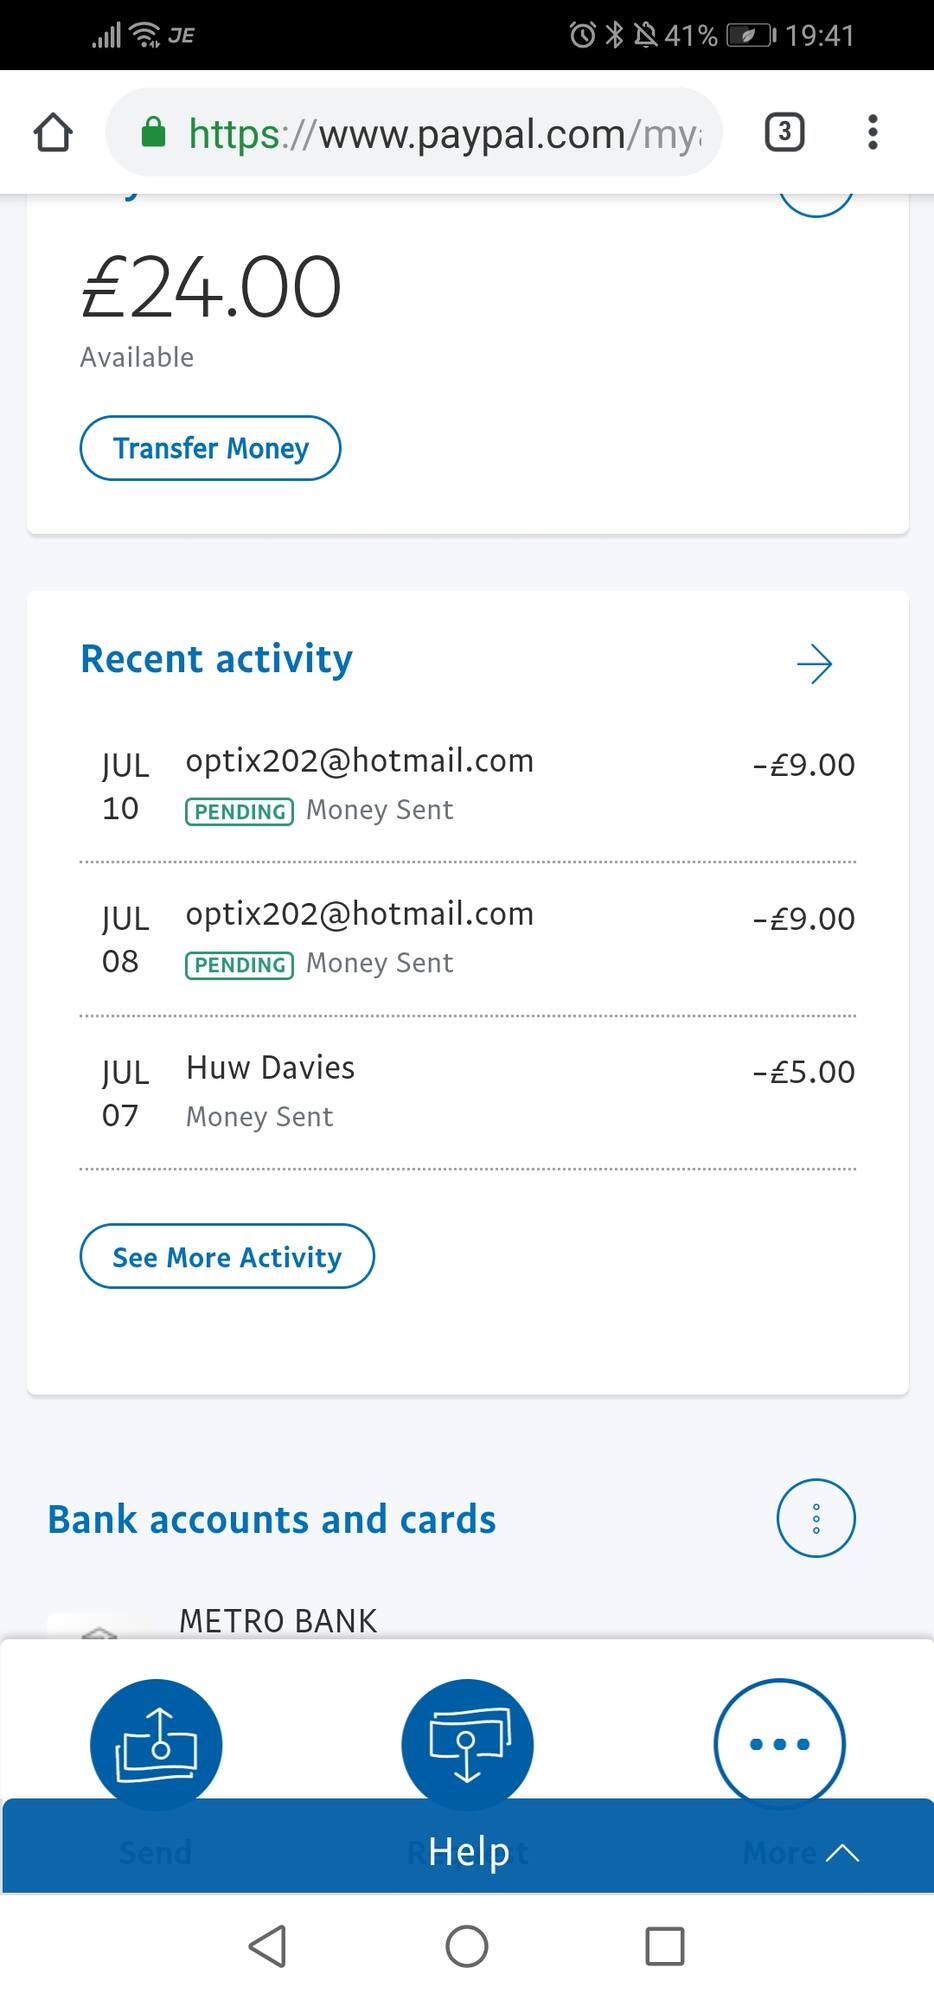Open Recent activity arrow icon
The width and height of the screenshot is (934, 2000).
tap(814, 663)
